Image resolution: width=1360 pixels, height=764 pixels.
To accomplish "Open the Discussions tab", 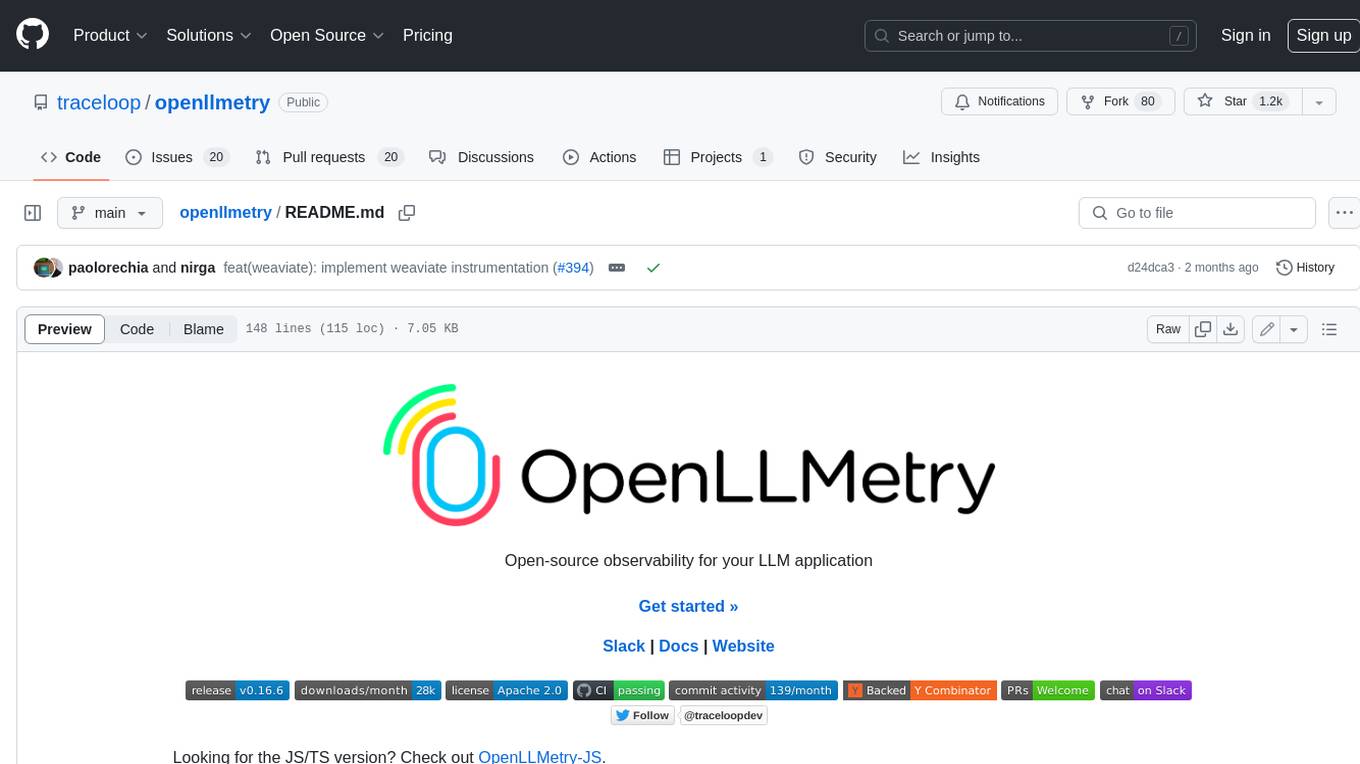I will click(x=481, y=157).
